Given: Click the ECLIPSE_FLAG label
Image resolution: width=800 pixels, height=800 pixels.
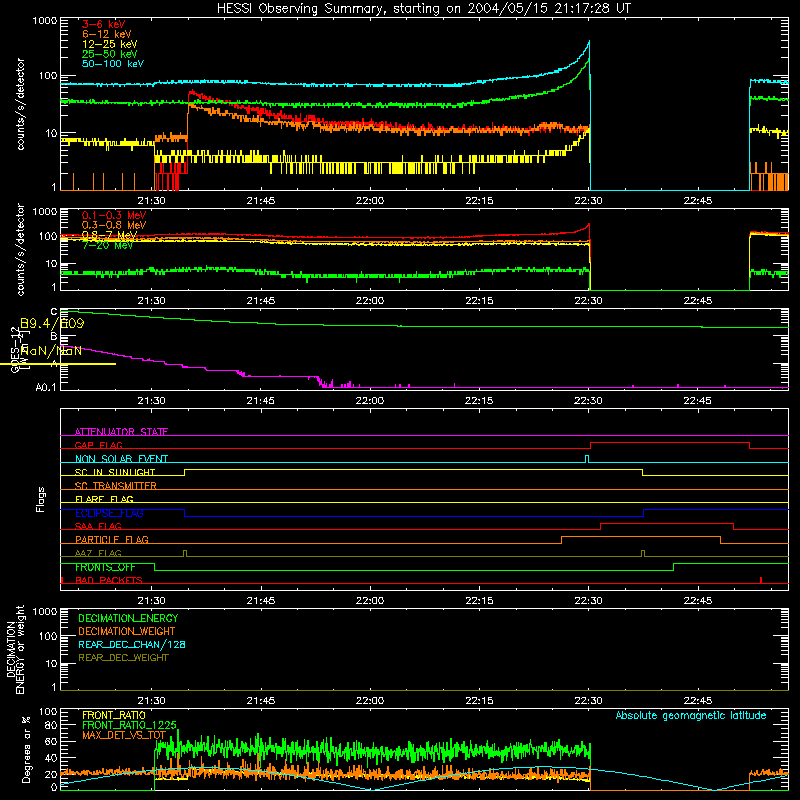Looking at the screenshot, I should point(109,513).
